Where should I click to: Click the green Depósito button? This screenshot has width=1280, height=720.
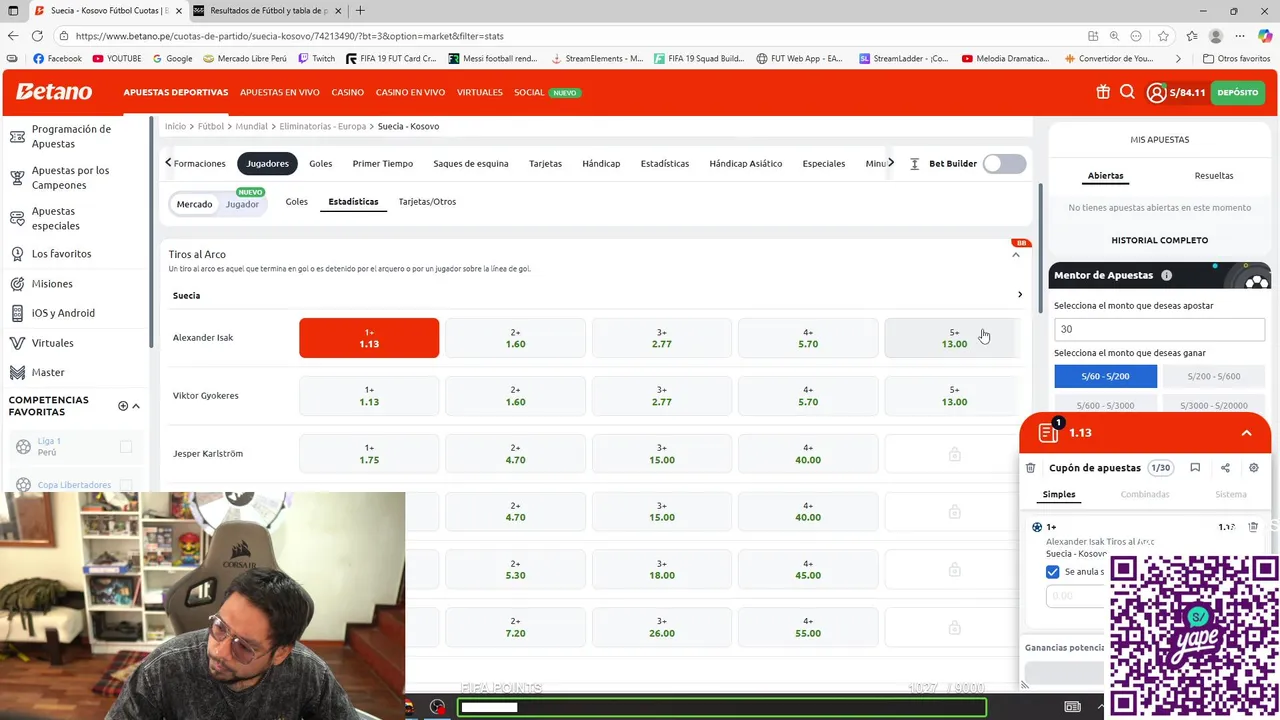1238,93
